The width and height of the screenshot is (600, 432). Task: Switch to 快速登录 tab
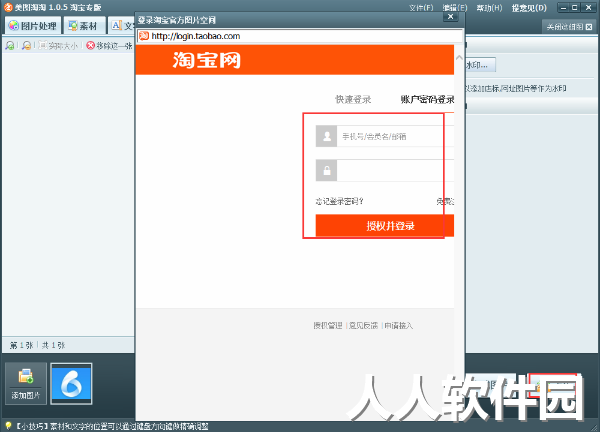pos(353,99)
